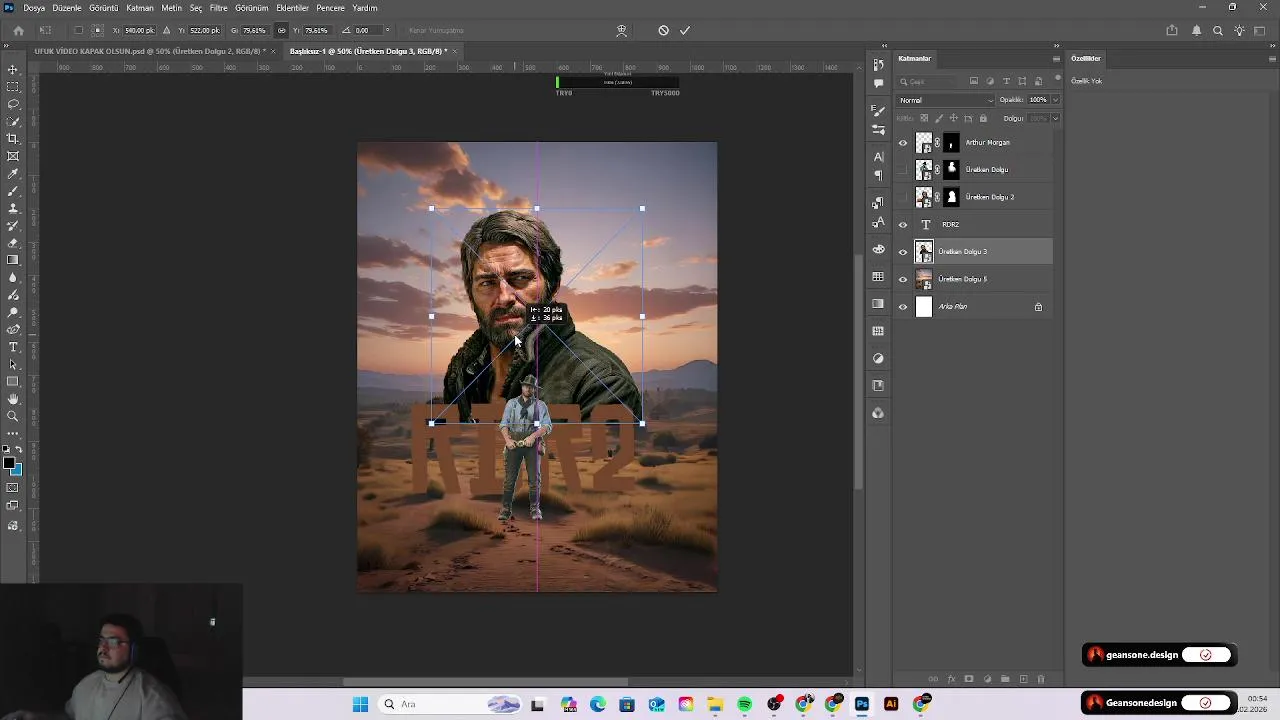Open the Character panel icon

[878, 157]
